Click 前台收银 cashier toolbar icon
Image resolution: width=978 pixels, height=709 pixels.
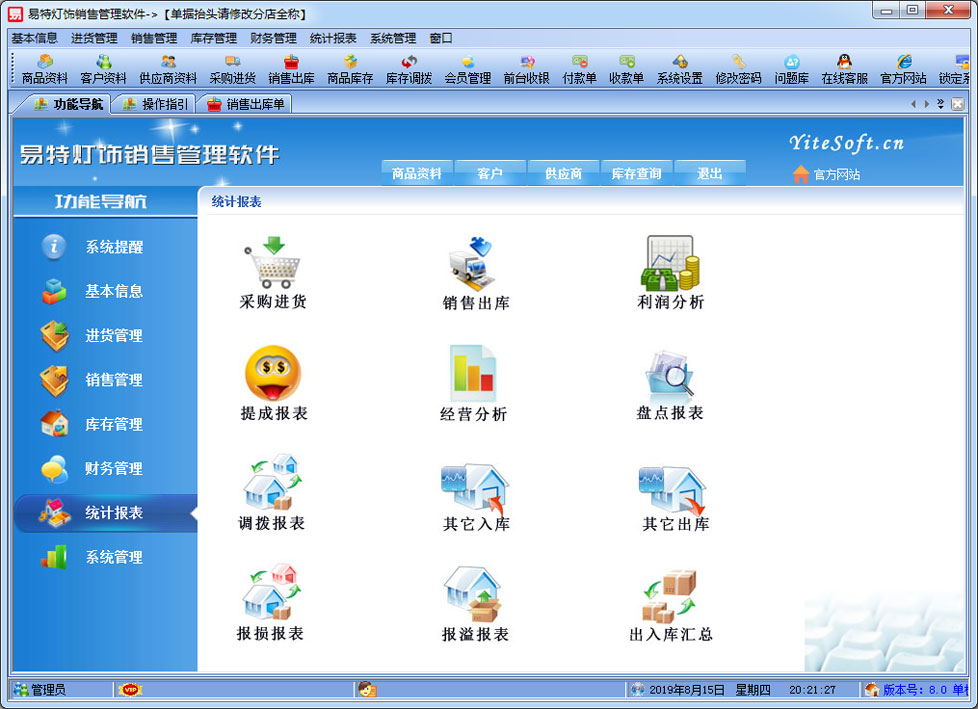point(526,70)
